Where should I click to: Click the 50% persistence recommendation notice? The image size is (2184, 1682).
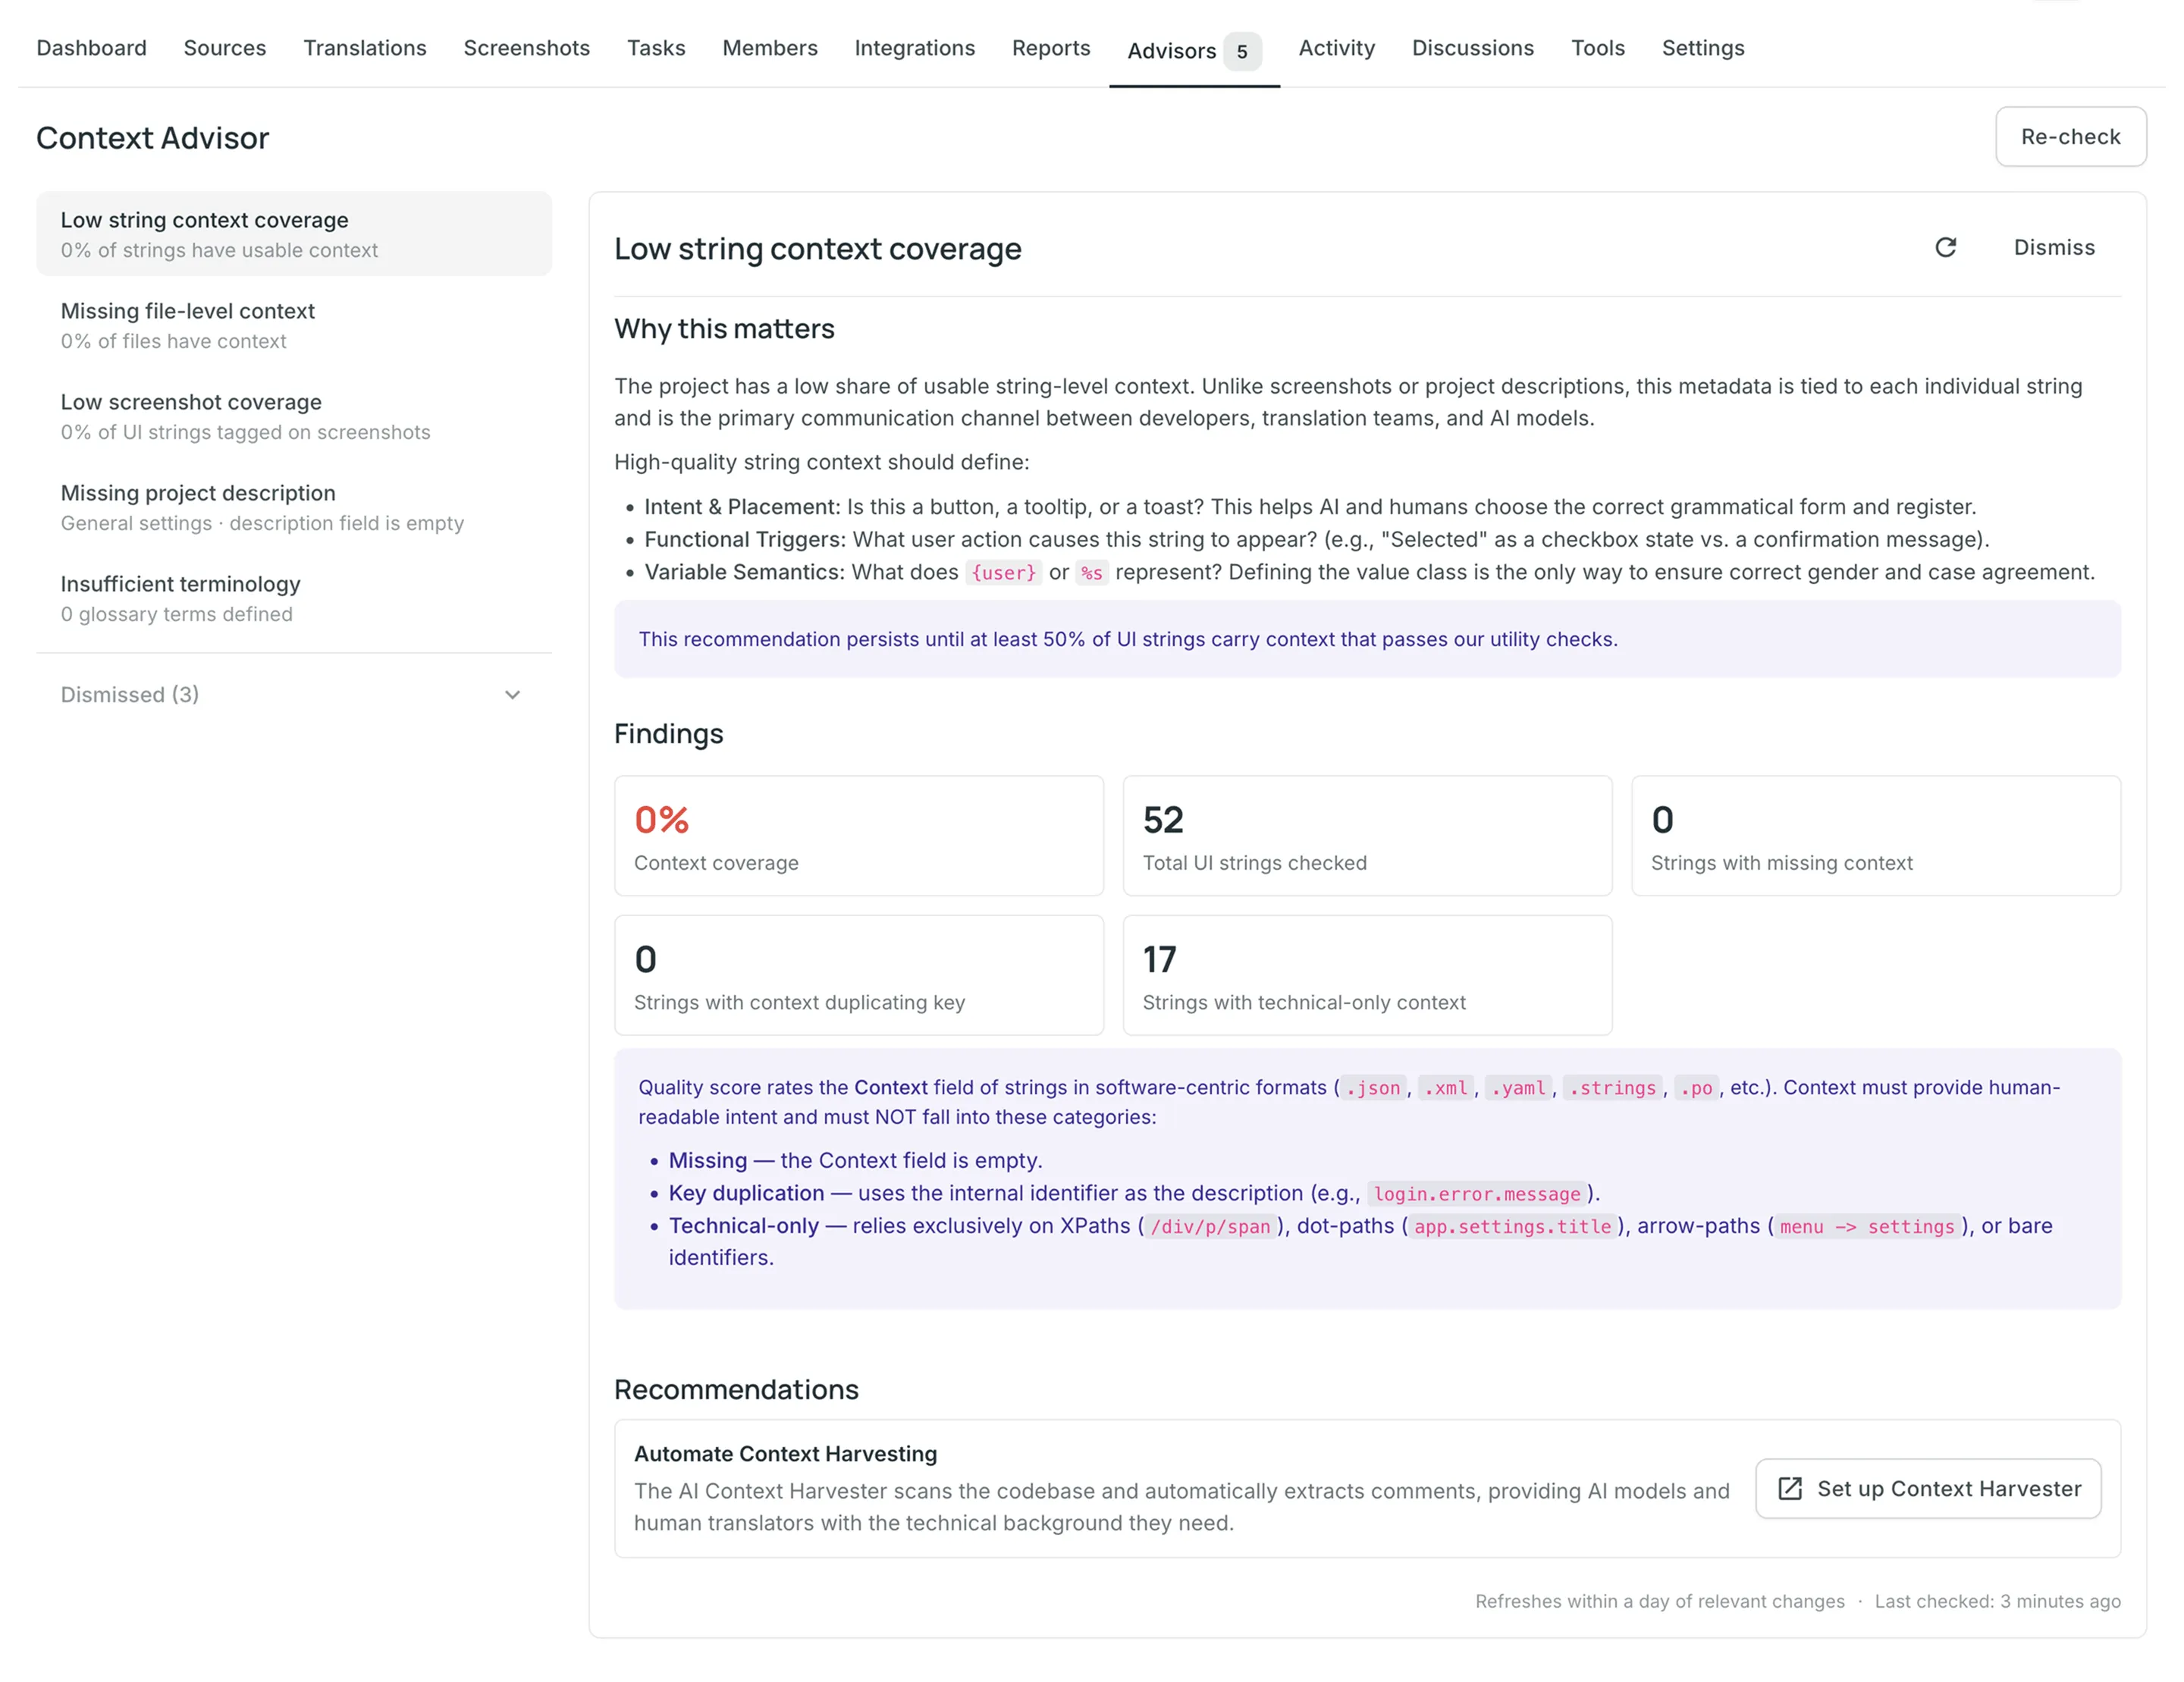point(1367,639)
